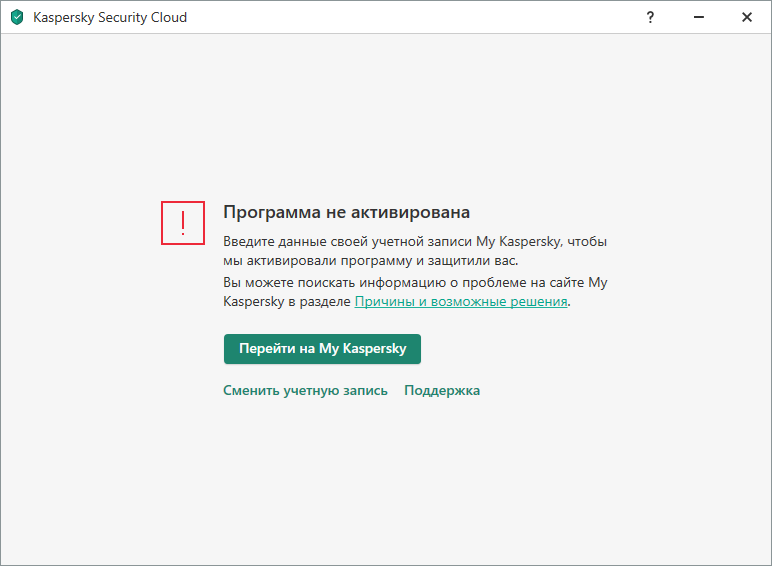Click the Kaspersky shield logo in title bar

[x=17, y=17]
